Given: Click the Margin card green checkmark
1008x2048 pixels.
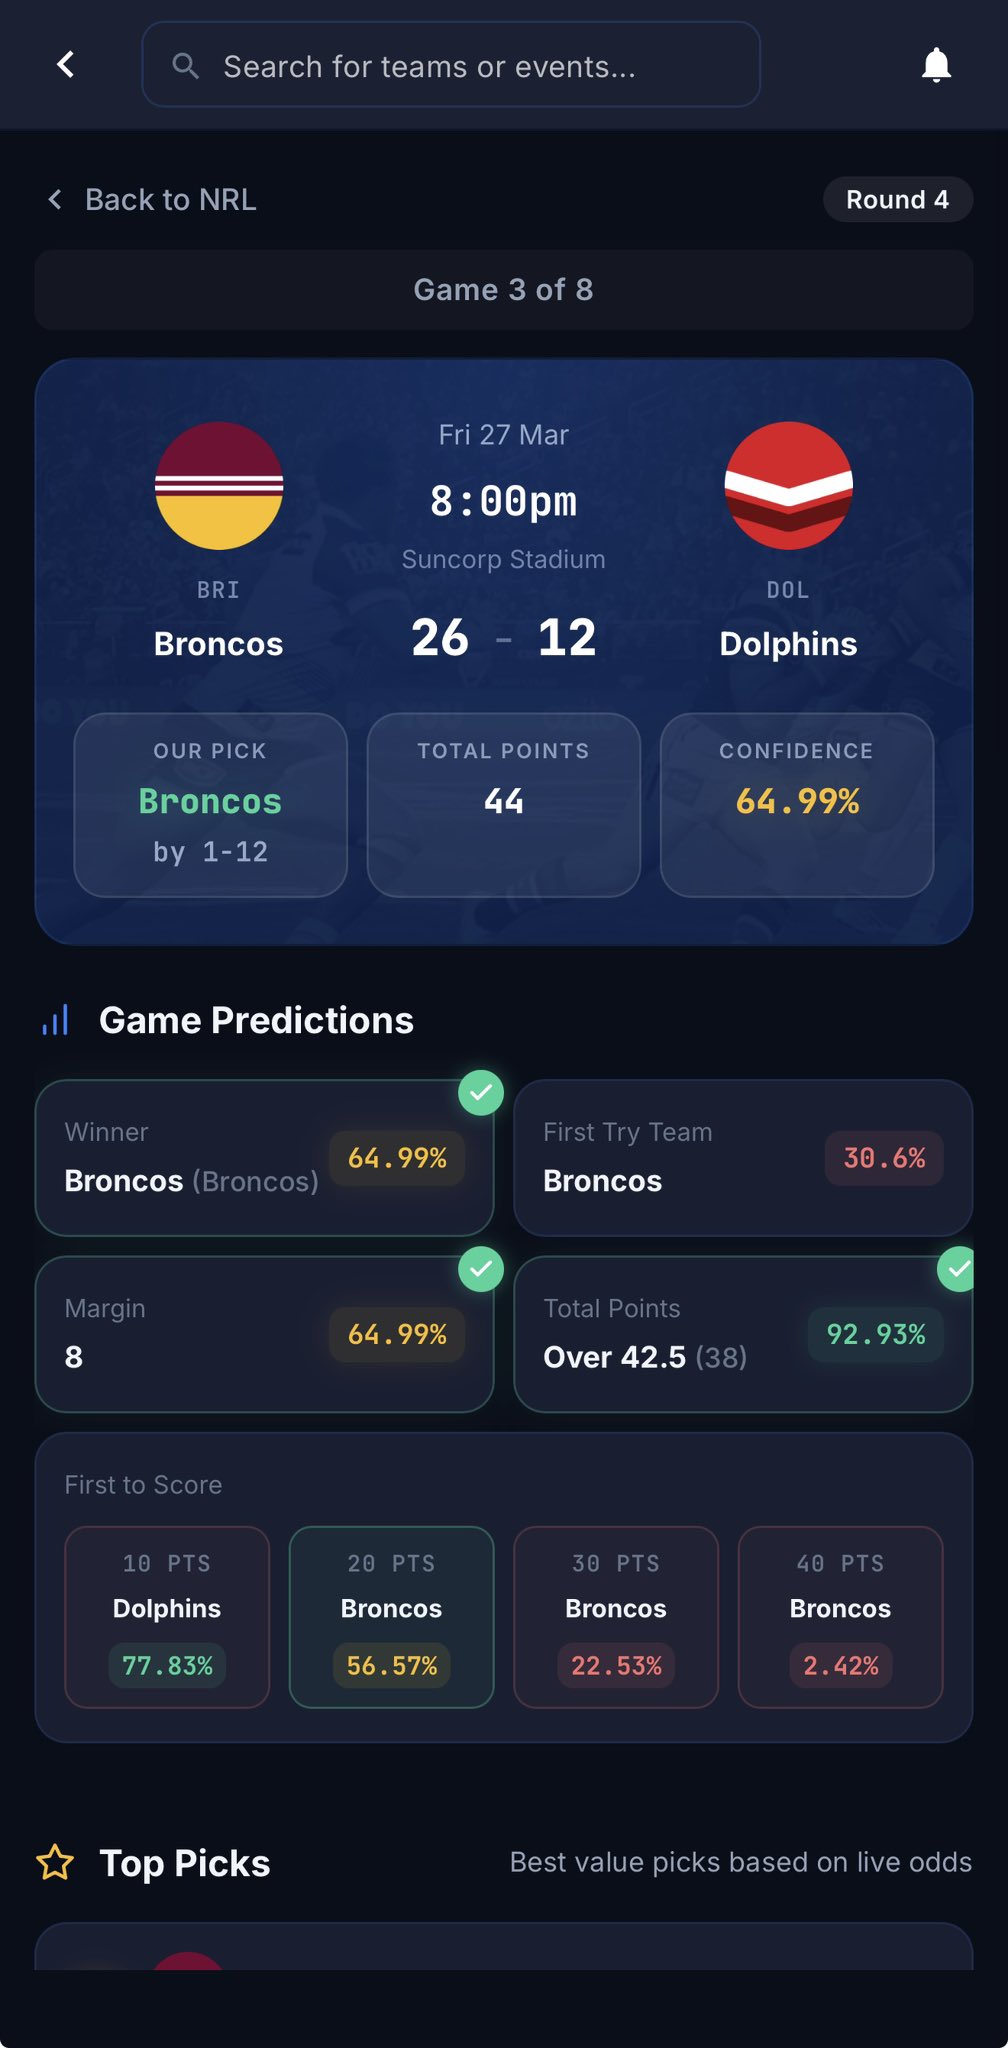Looking at the screenshot, I should click(x=481, y=1268).
